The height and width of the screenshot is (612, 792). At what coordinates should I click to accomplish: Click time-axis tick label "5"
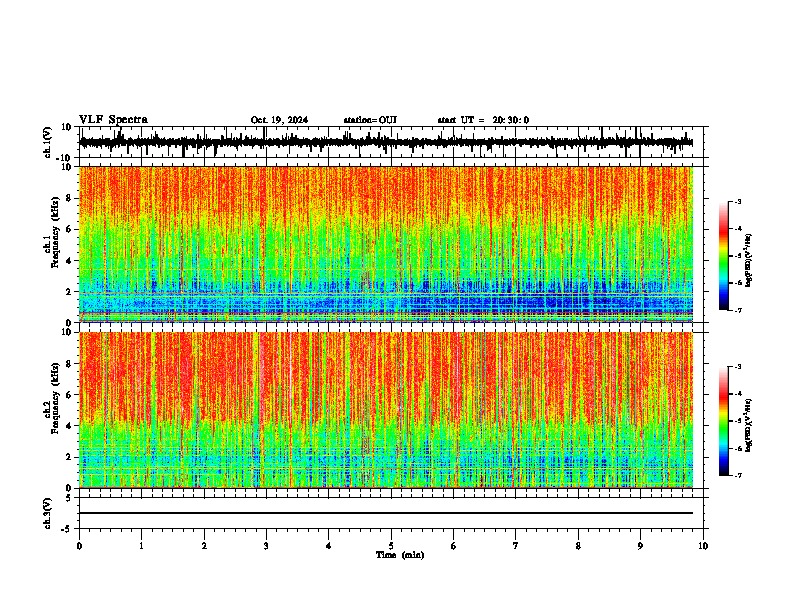point(391,546)
